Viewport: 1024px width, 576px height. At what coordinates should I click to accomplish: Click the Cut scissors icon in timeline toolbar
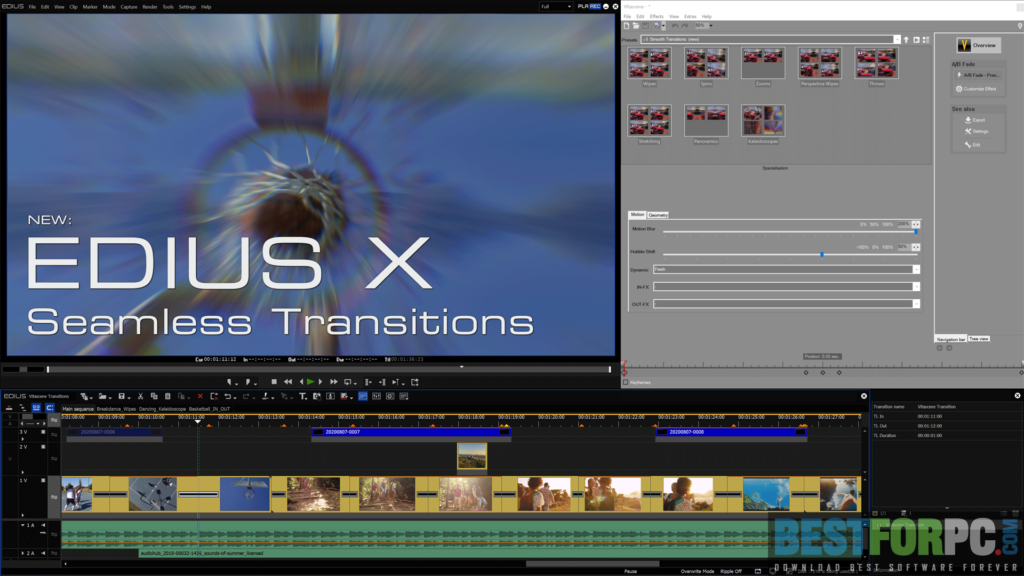click(x=140, y=396)
